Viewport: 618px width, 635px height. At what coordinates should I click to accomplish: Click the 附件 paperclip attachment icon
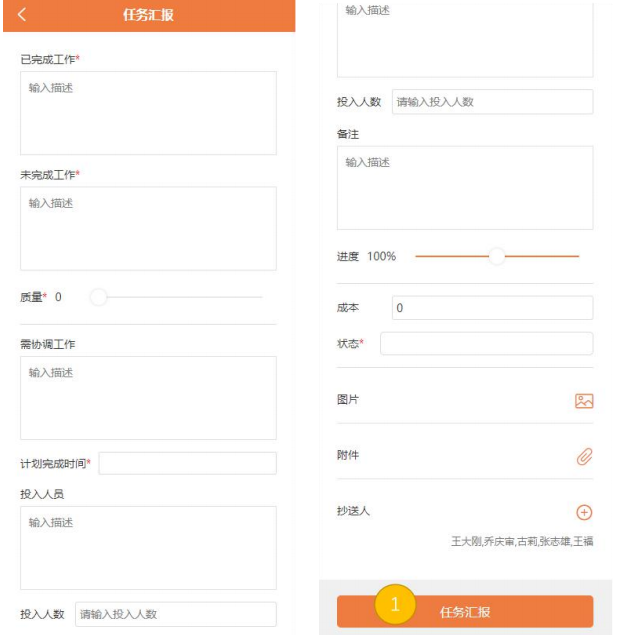pos(584,456)
